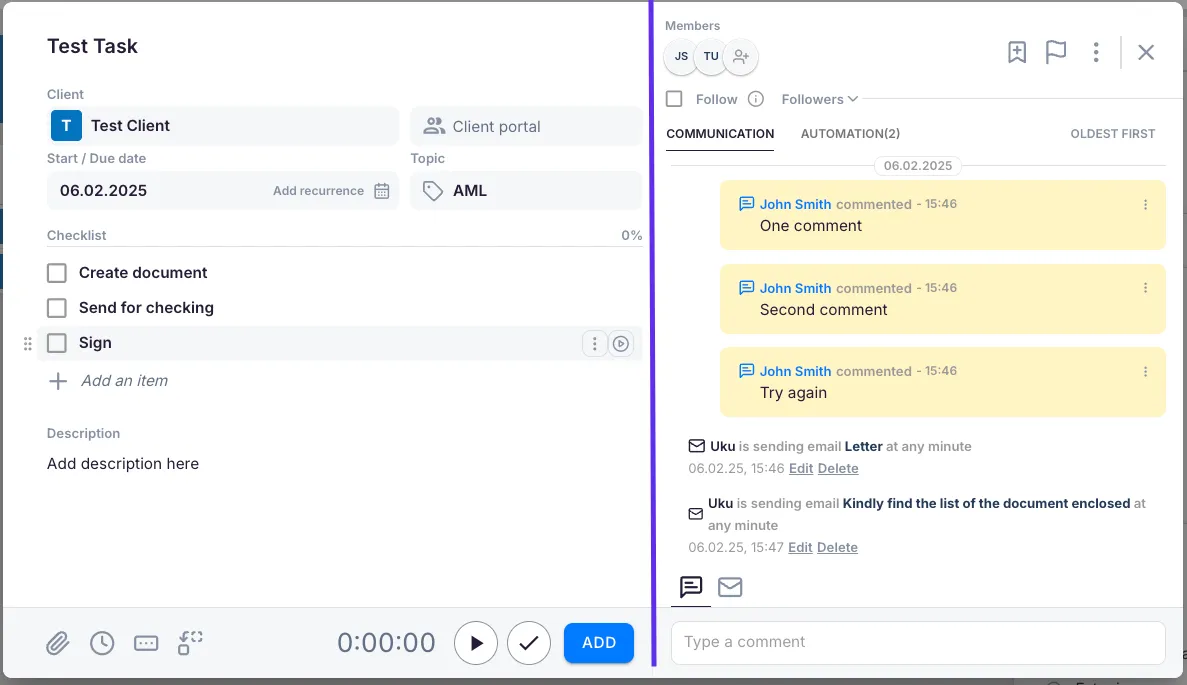Open options menu for Sign item
This screenshot has width=1187, height=685.
click(x=594, y=344)
